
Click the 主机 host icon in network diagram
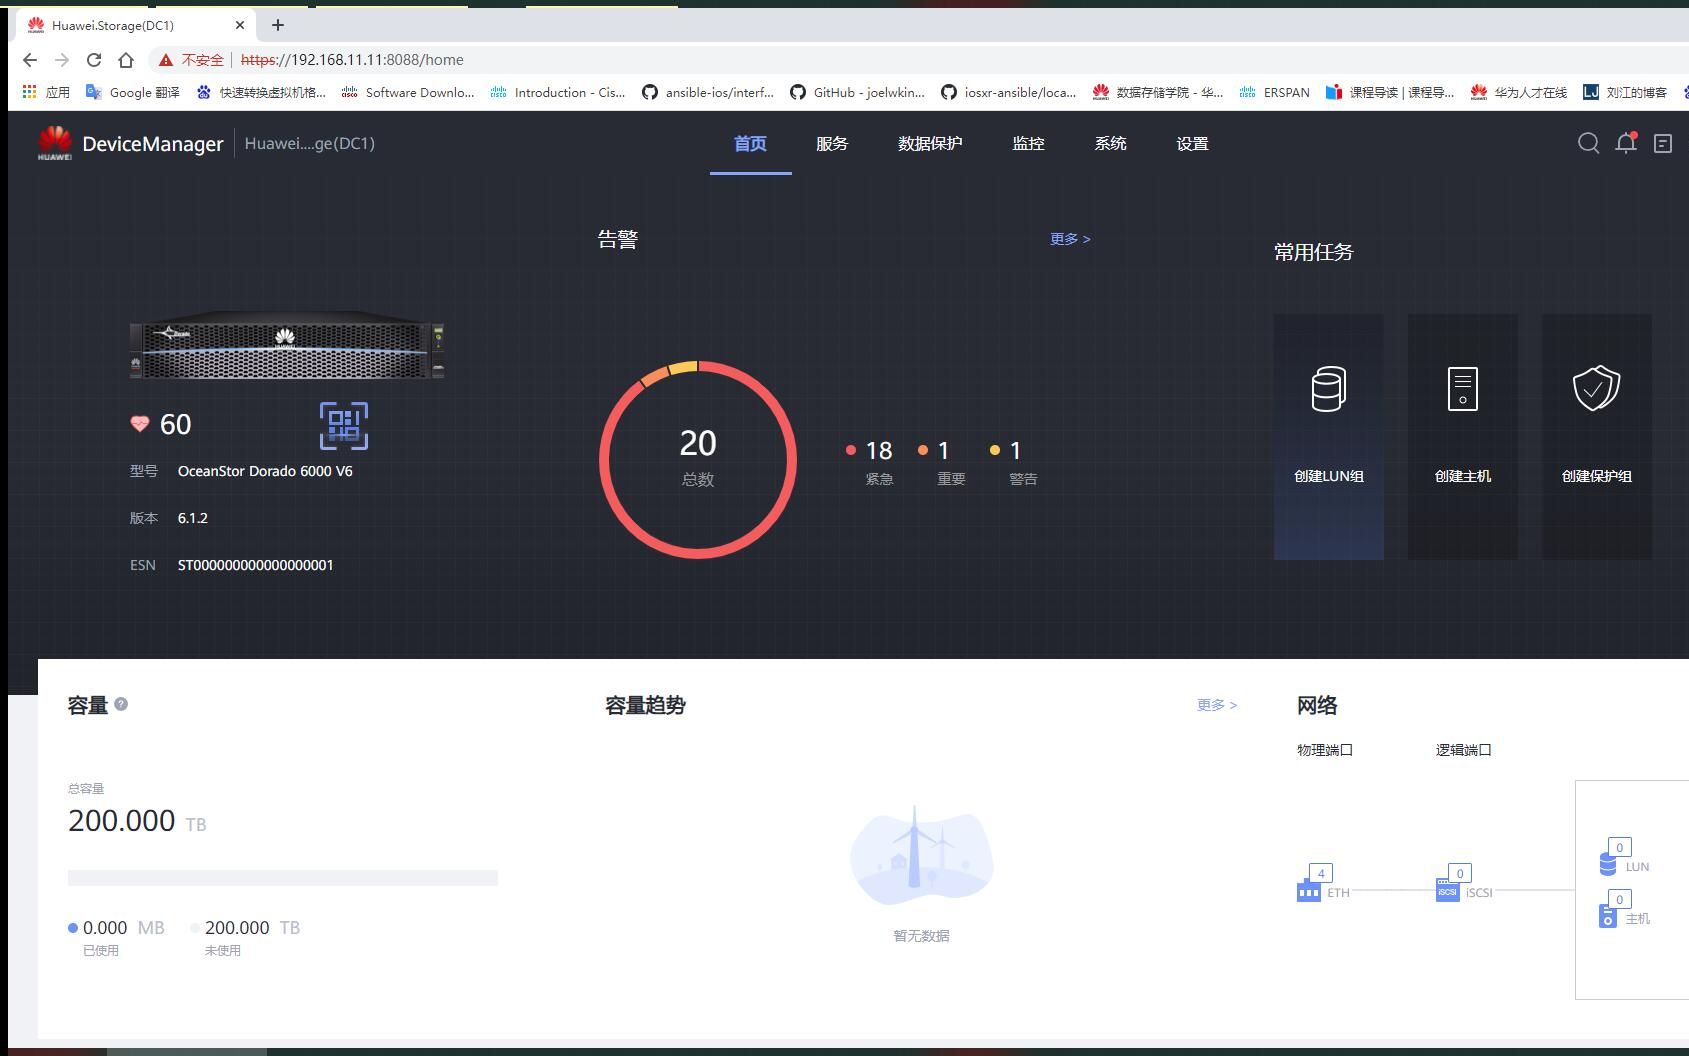point(1608,914)
